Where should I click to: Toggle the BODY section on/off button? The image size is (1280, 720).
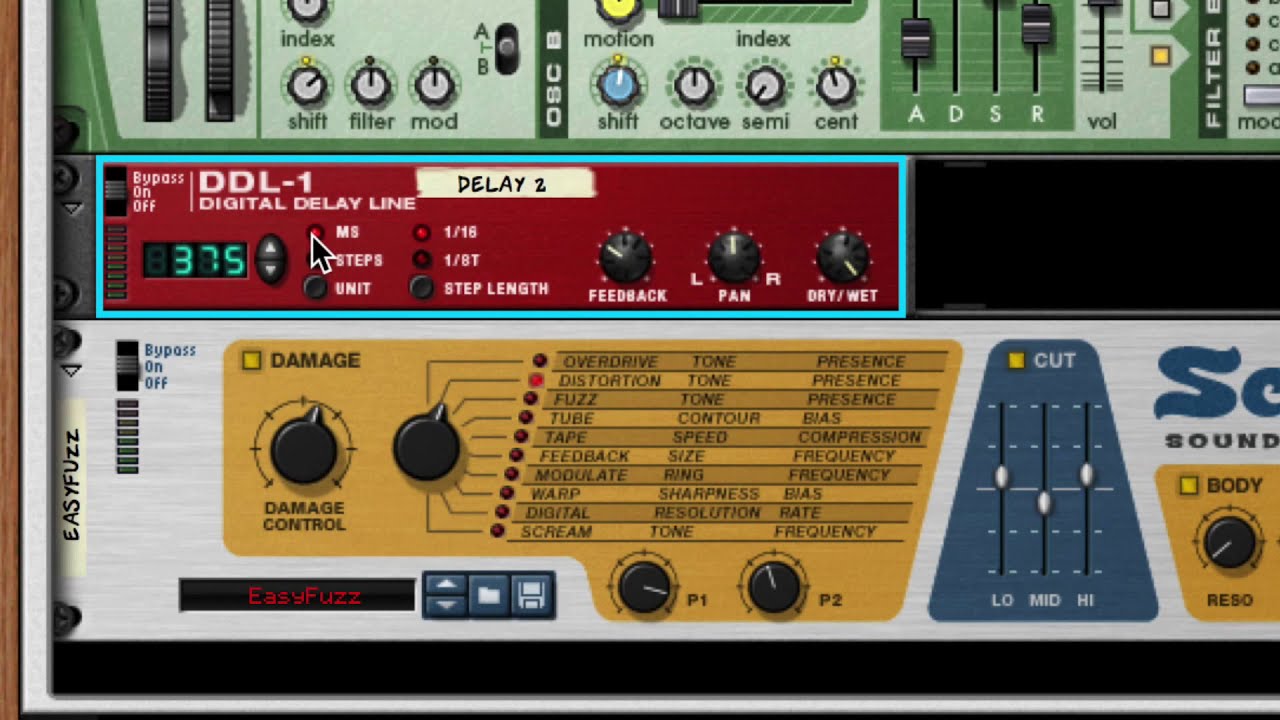[x=1188, y=486]
